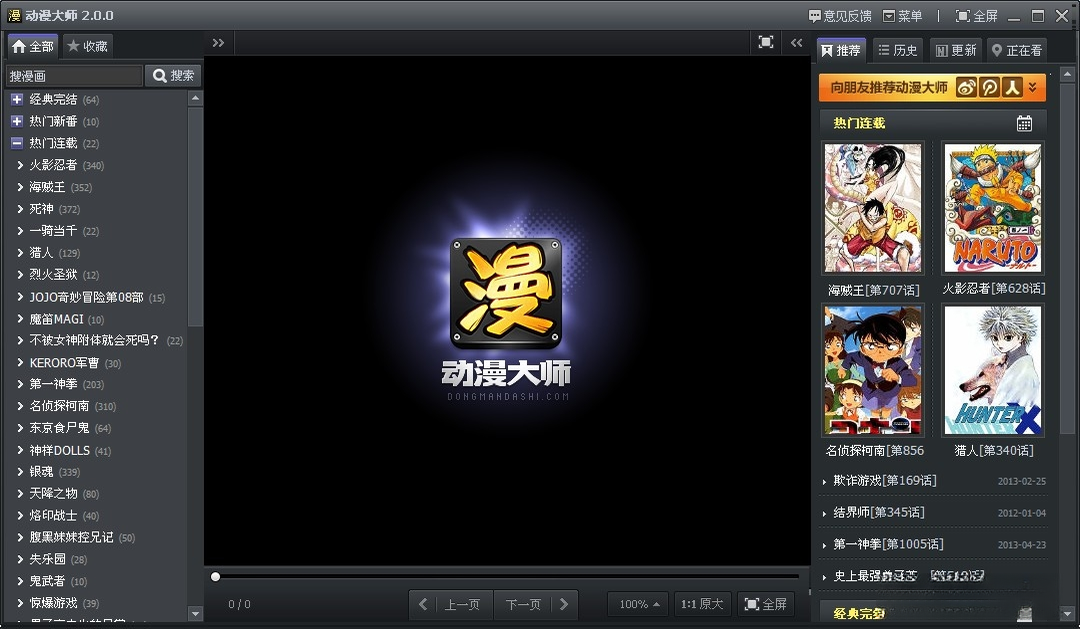The width and height of the screenshot is (1080, 629).
Task: Click the page progress slider handle
Action: point(216,577)
